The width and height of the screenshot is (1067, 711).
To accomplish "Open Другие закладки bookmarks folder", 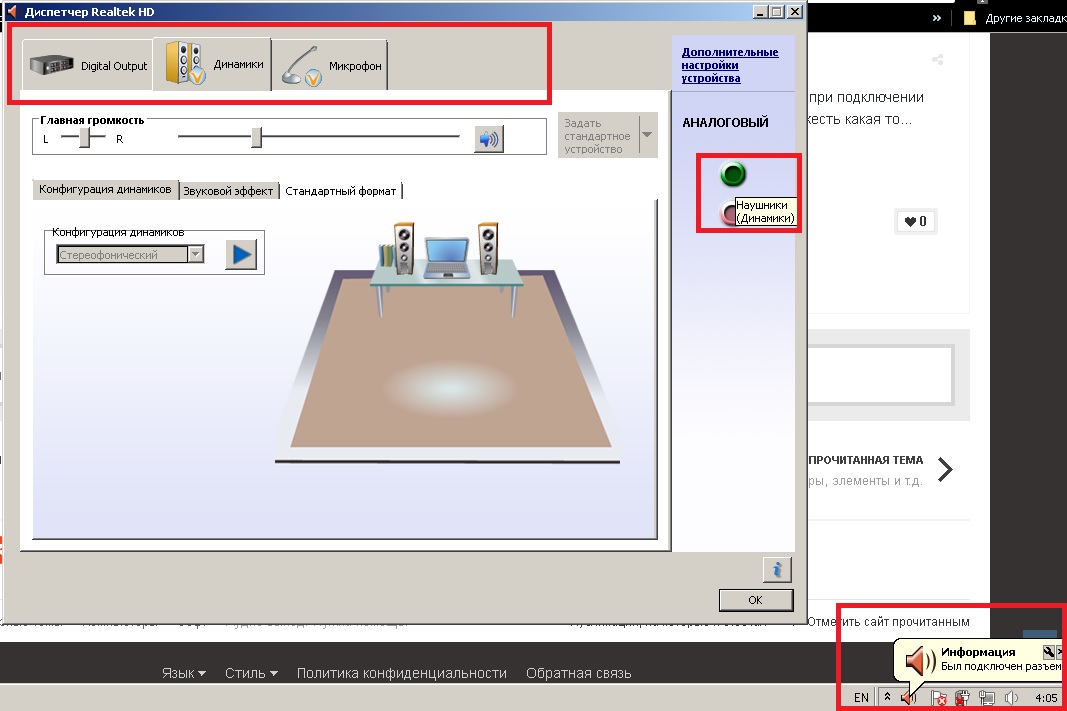I will 1015,18.
